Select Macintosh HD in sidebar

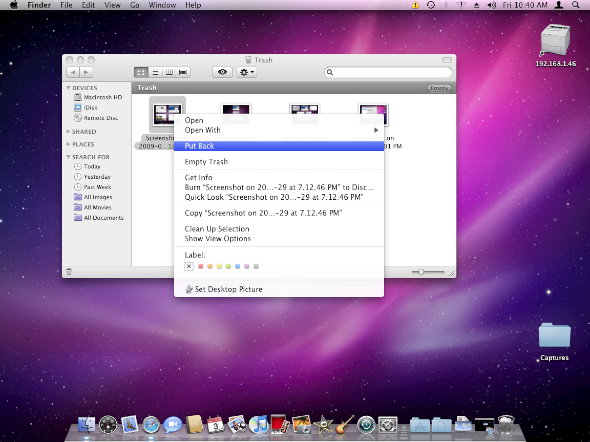pos(98,97)
